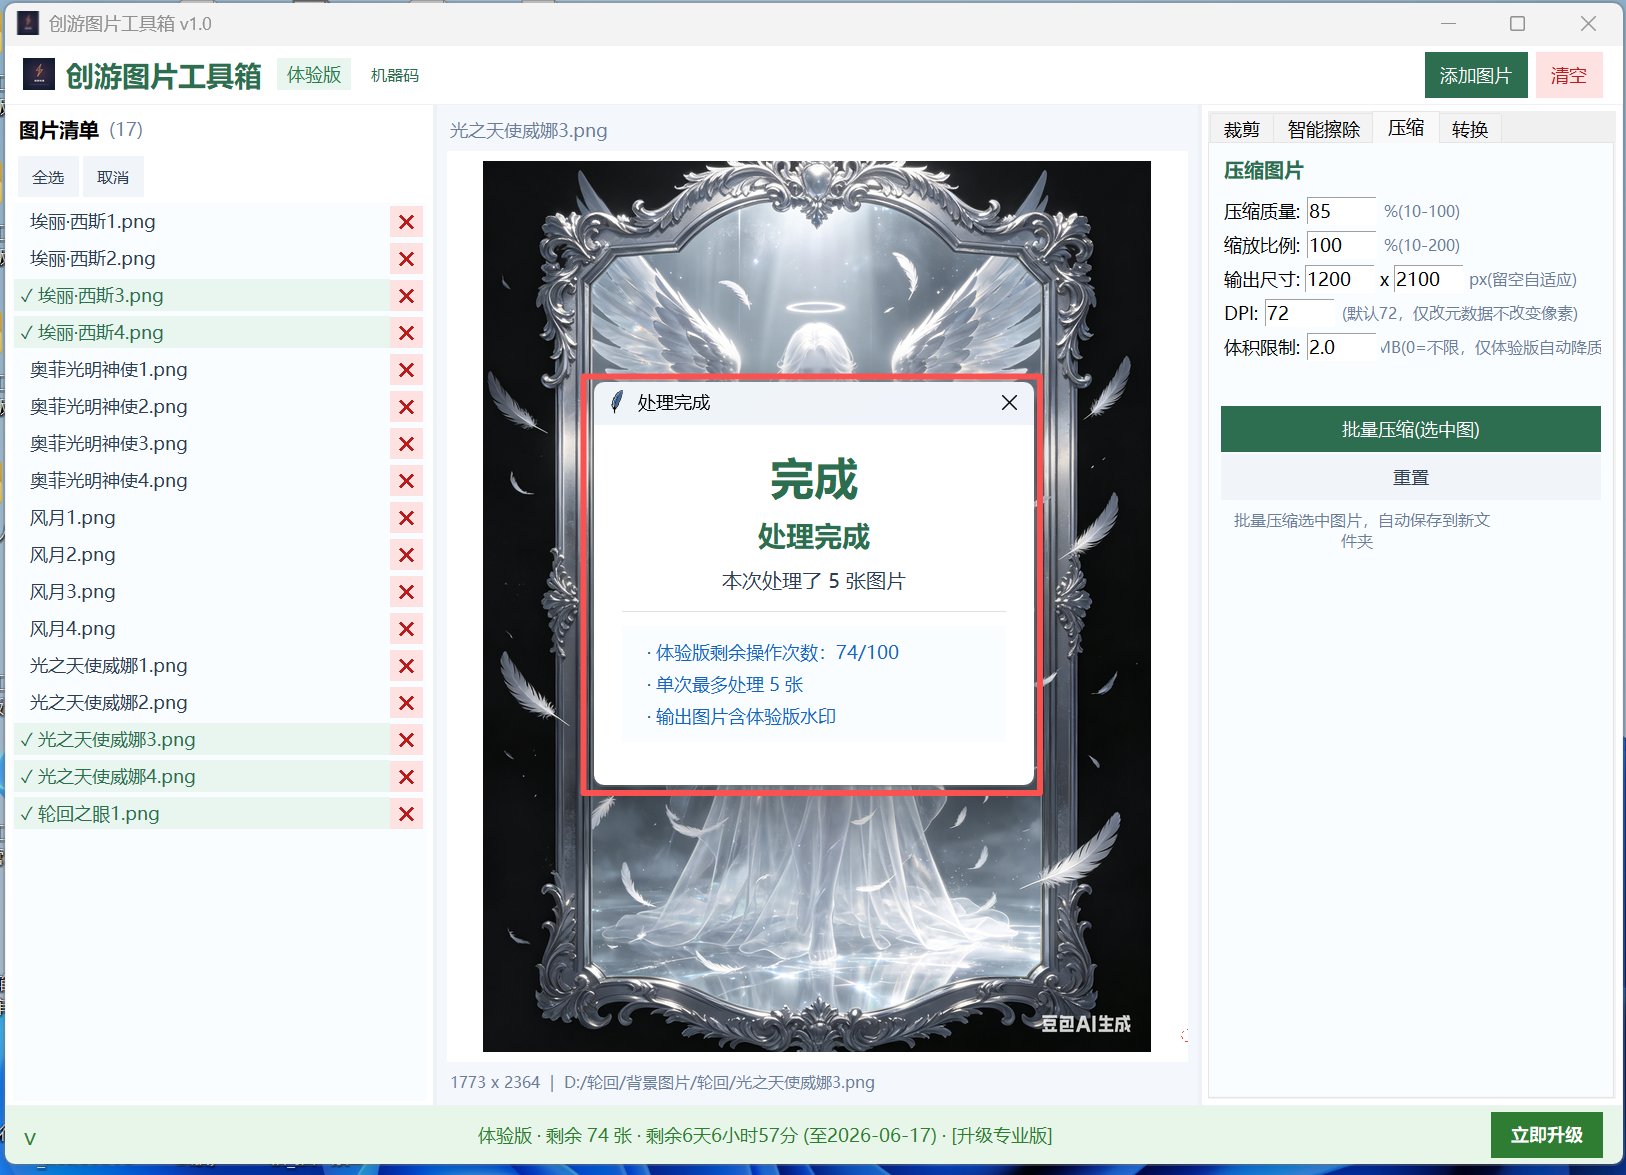Select 埃丽·西斯1.png in image list
Image resolution: width=1626 pixels, height=1175 pixels.
click(202, 222)
